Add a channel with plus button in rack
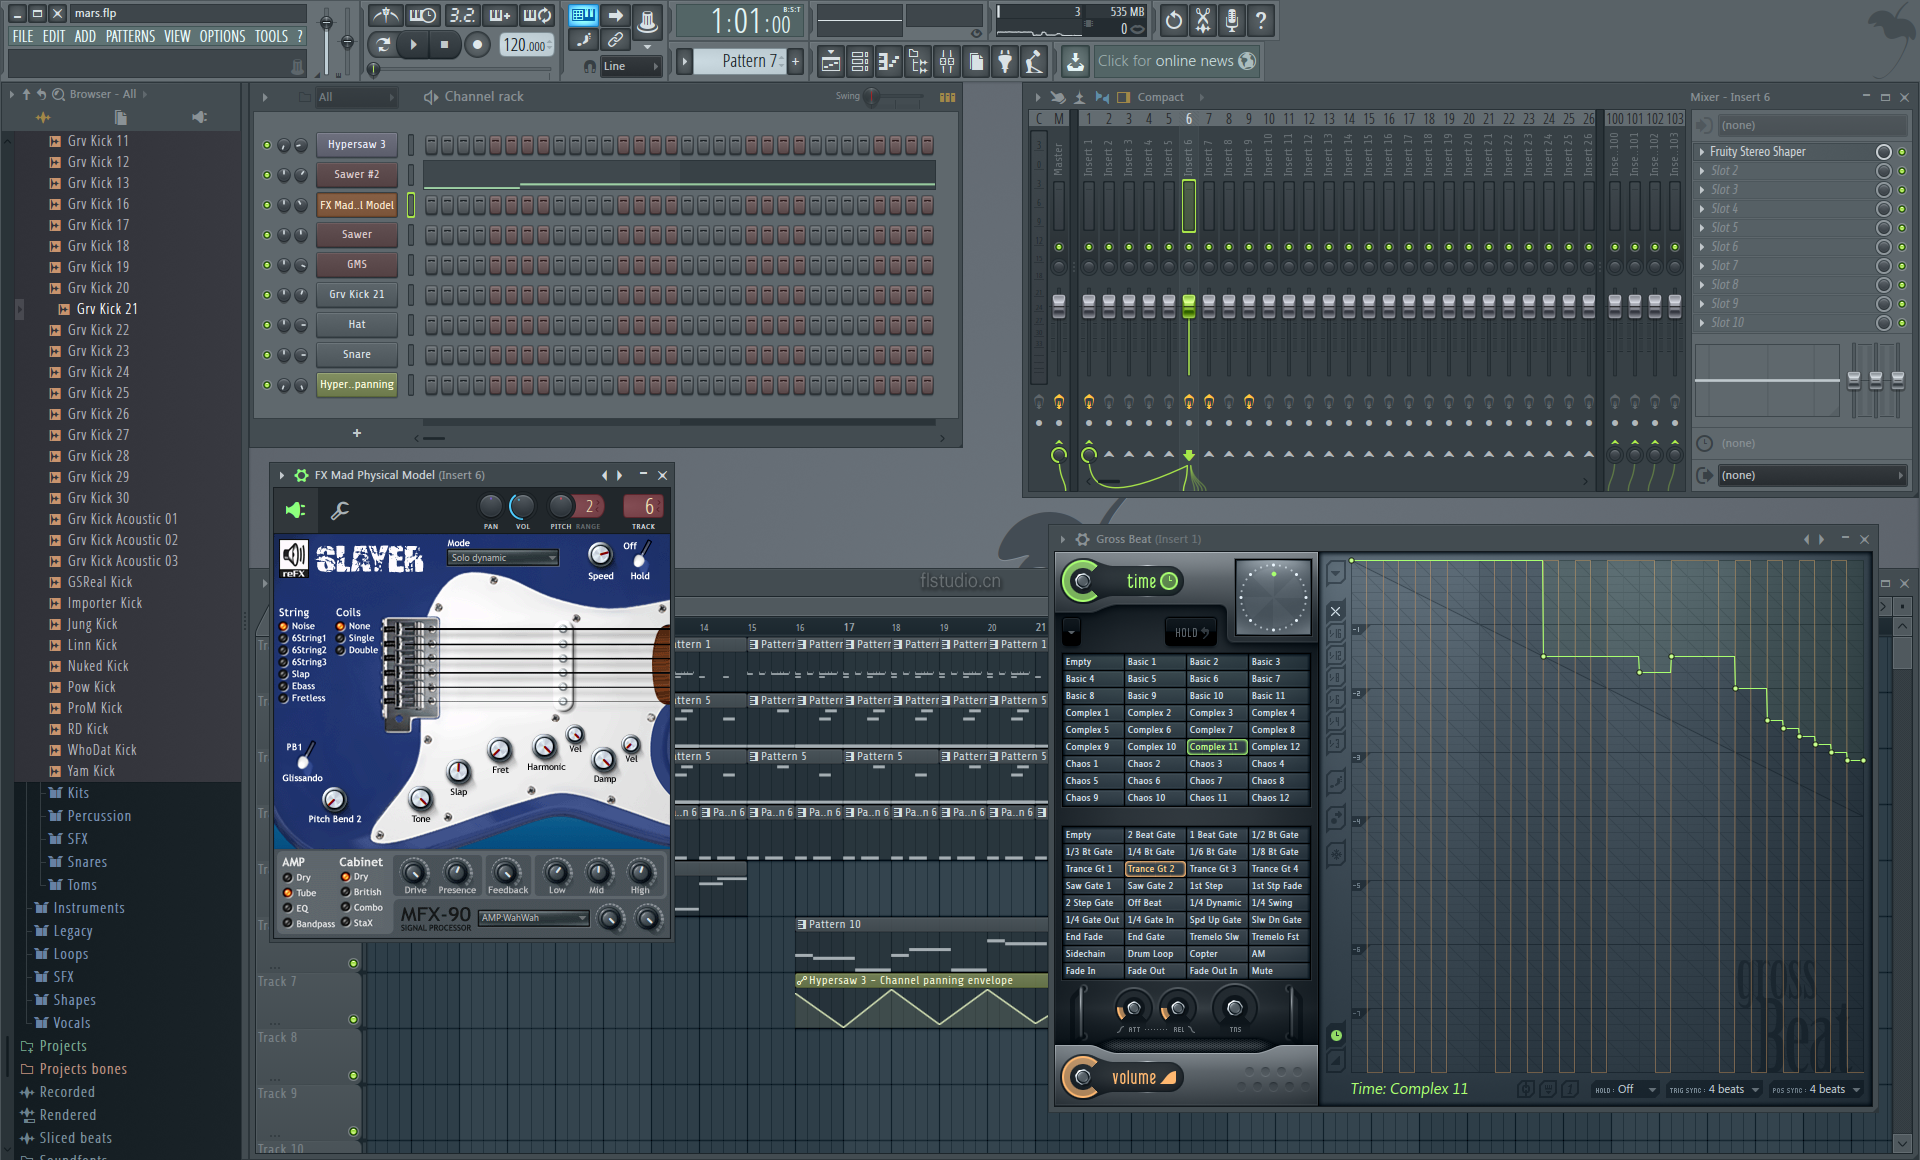The height and width of the screenshot is (1160, 1920). pos(357,433)
